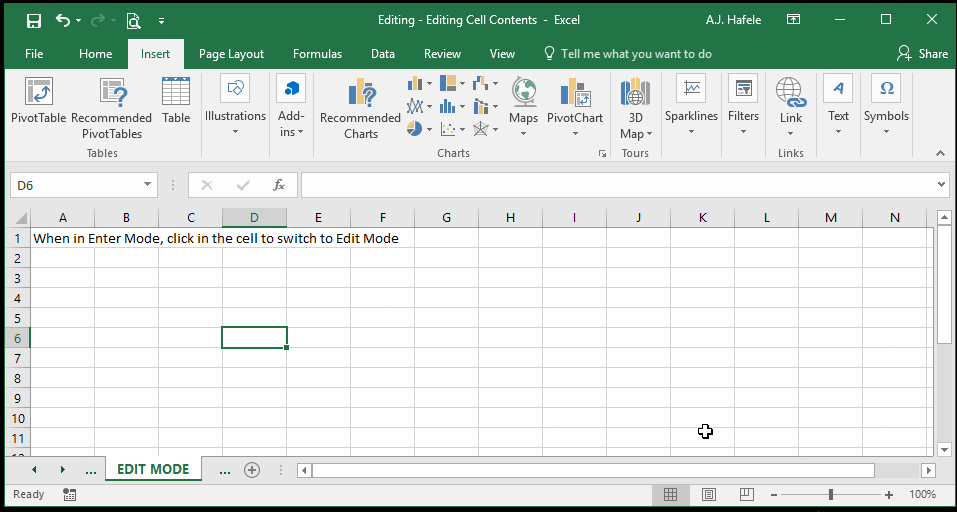Show the next sheet tab via right arrow
Image resolution: width=957 pixels, height=512 pixels.
62,470
